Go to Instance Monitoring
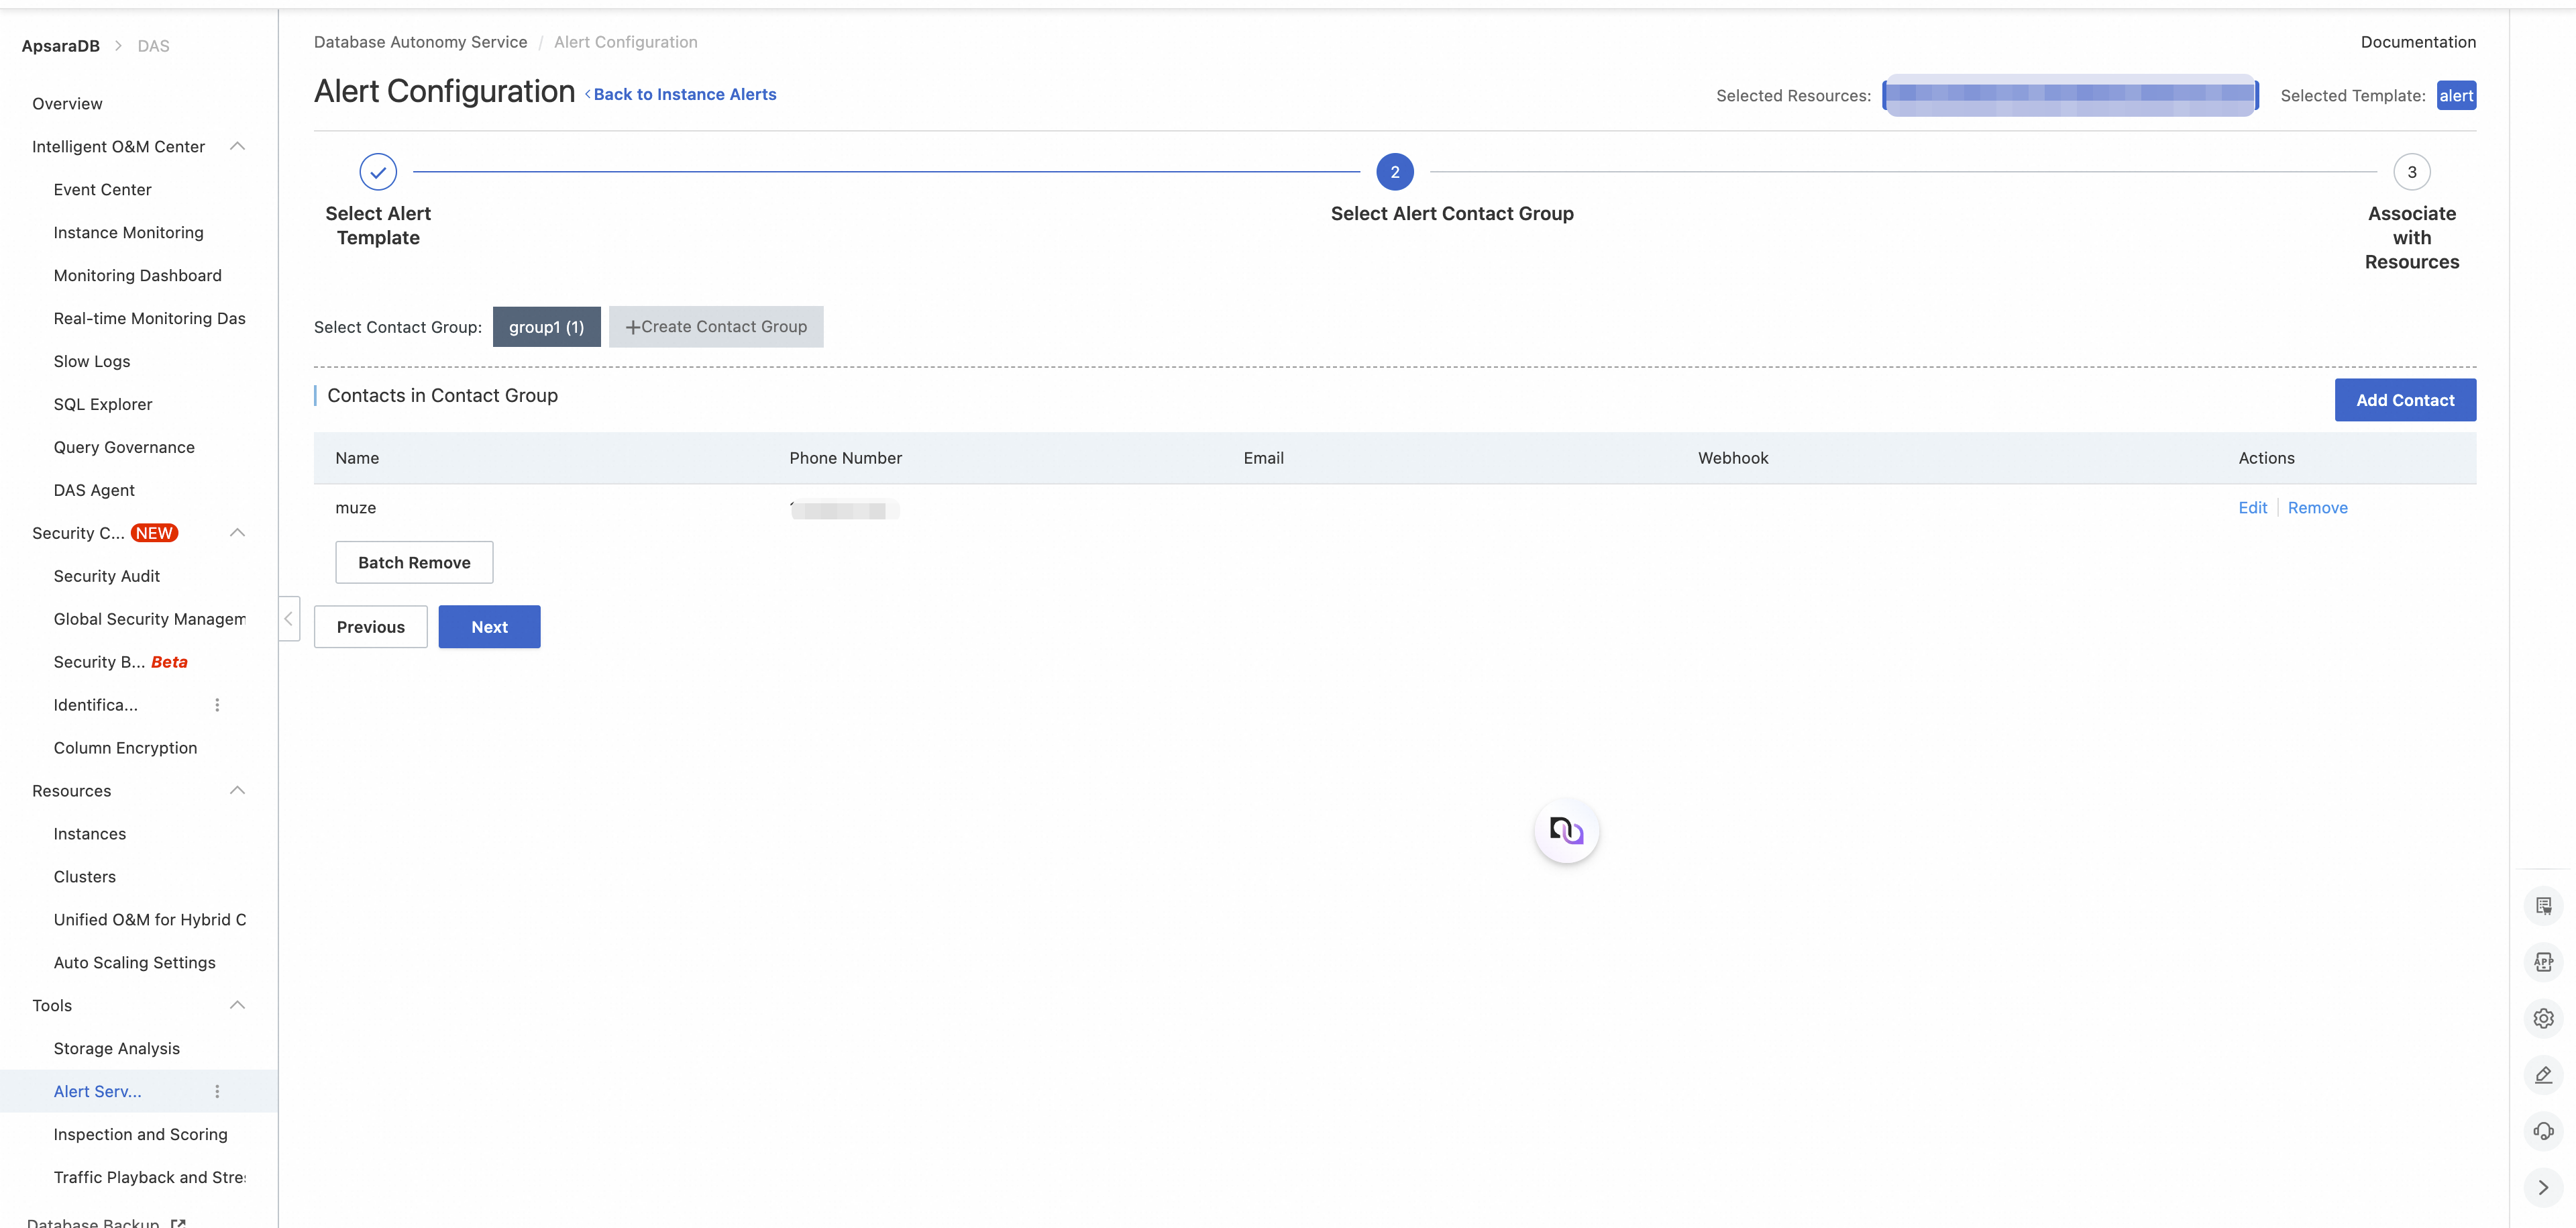2576x1228 pixels. click(x=129, y=233)
